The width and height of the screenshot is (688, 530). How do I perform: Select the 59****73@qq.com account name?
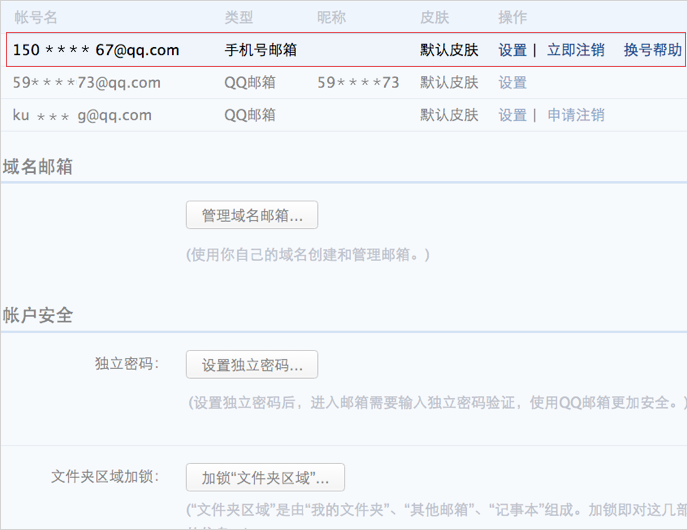87,83
